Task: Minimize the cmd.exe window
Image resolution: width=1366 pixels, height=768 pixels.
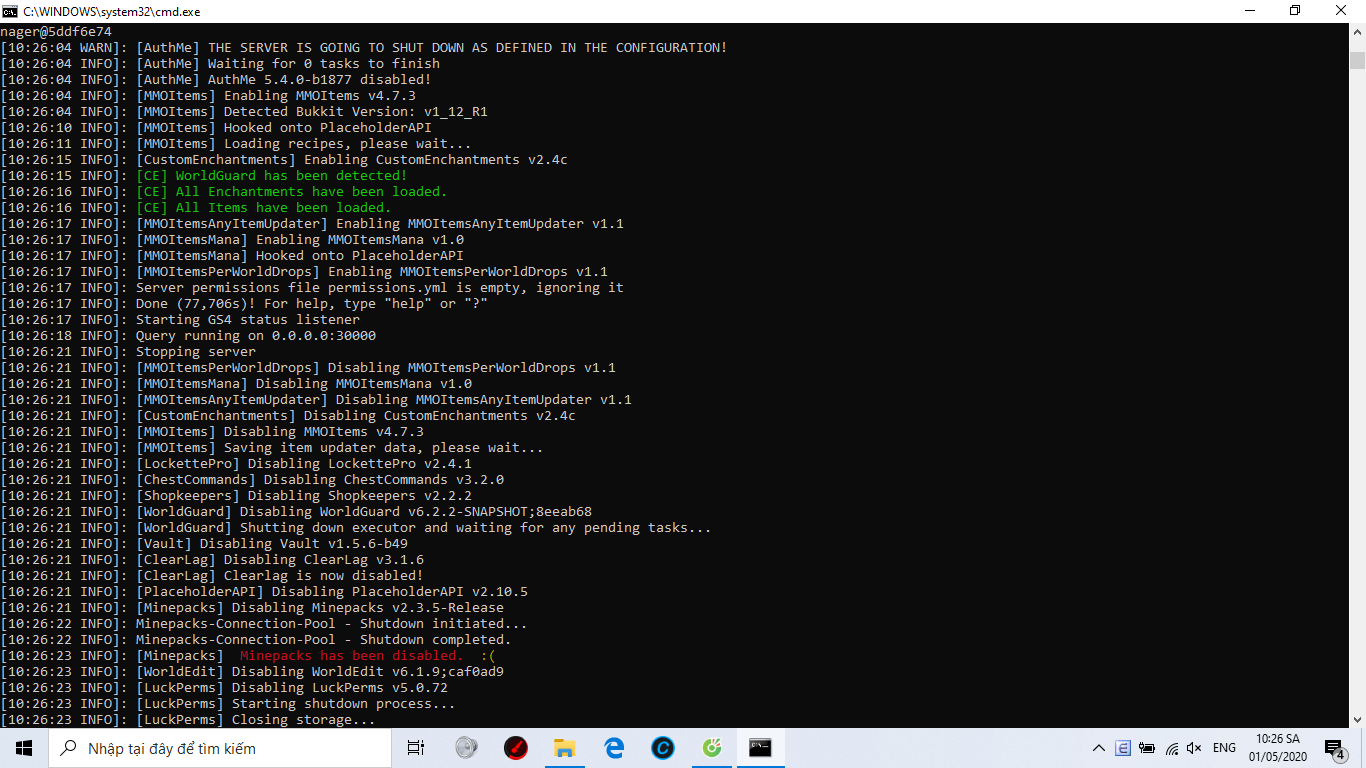Action: [x=1249, y=11]
